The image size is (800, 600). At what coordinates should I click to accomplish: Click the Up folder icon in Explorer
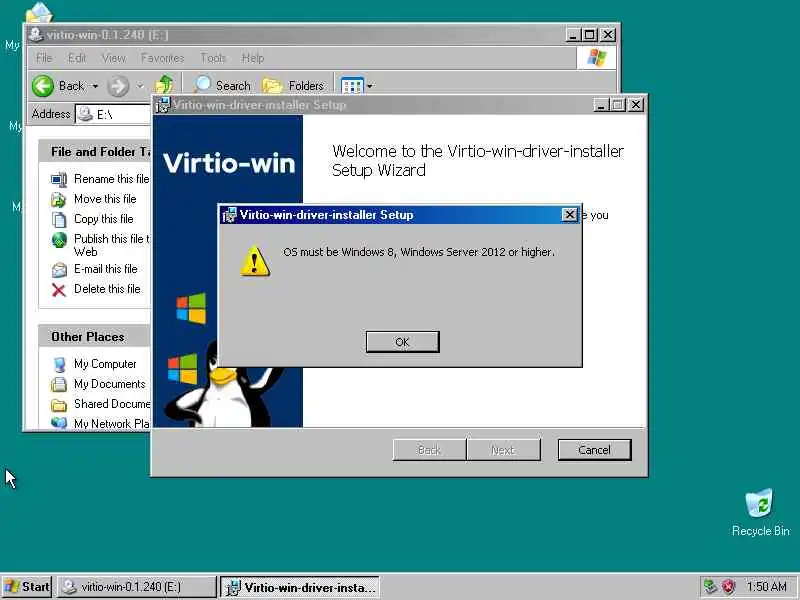(x=164, y=85)
